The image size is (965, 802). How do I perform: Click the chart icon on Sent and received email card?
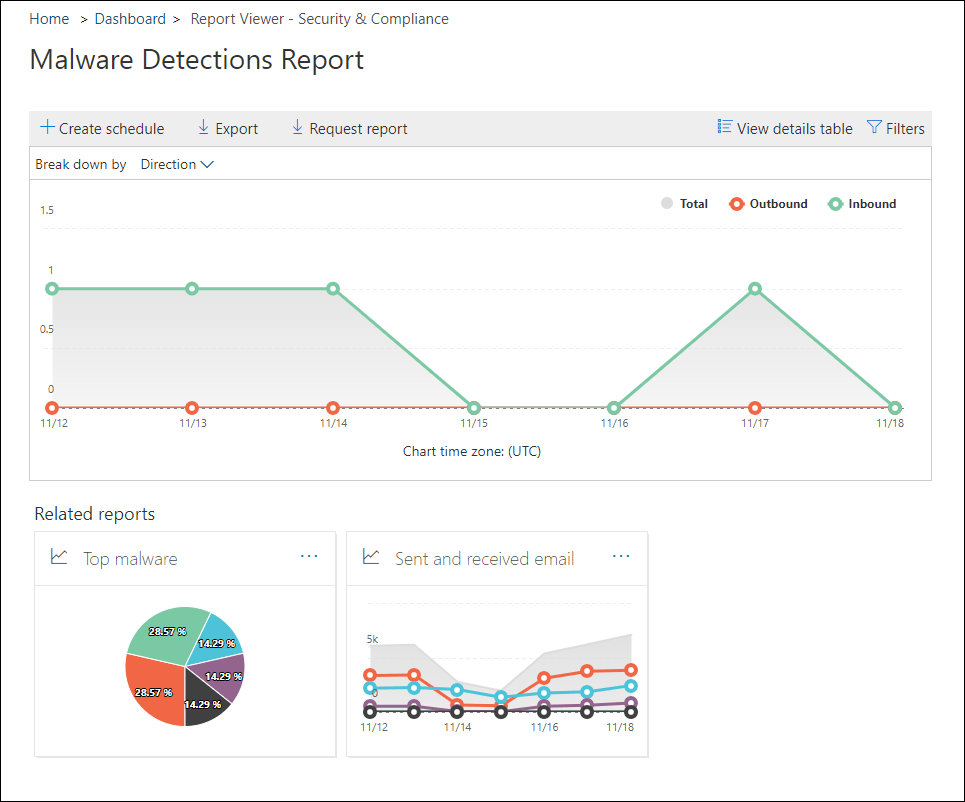tap(372, 558)
